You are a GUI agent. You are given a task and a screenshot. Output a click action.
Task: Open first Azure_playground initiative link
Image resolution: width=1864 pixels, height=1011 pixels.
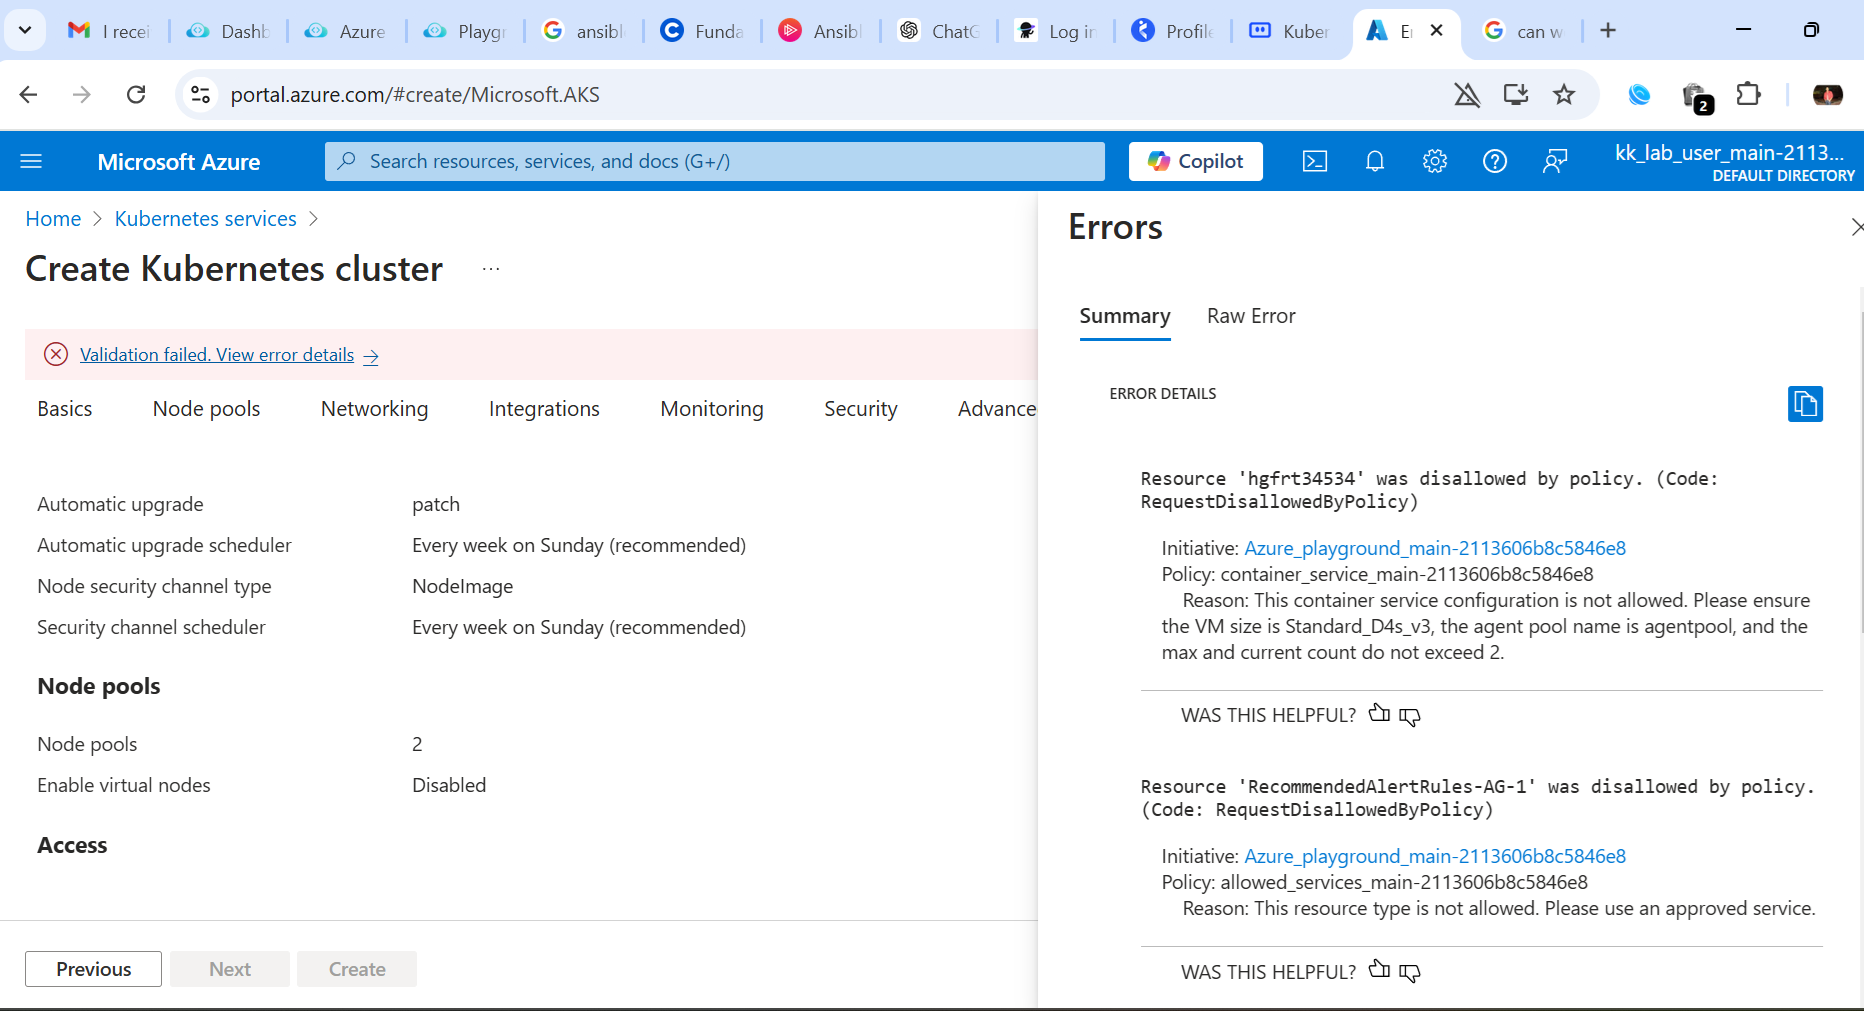coord(1435,548)
